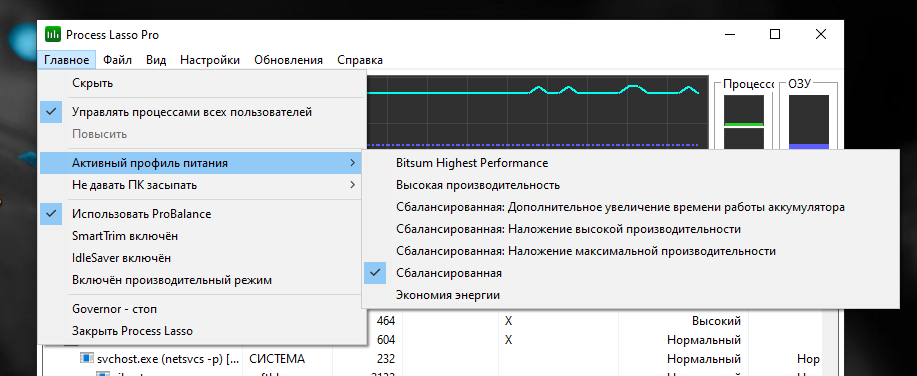
Task: Click the Process Lasso Pro app icon
Action: (53, 35)
